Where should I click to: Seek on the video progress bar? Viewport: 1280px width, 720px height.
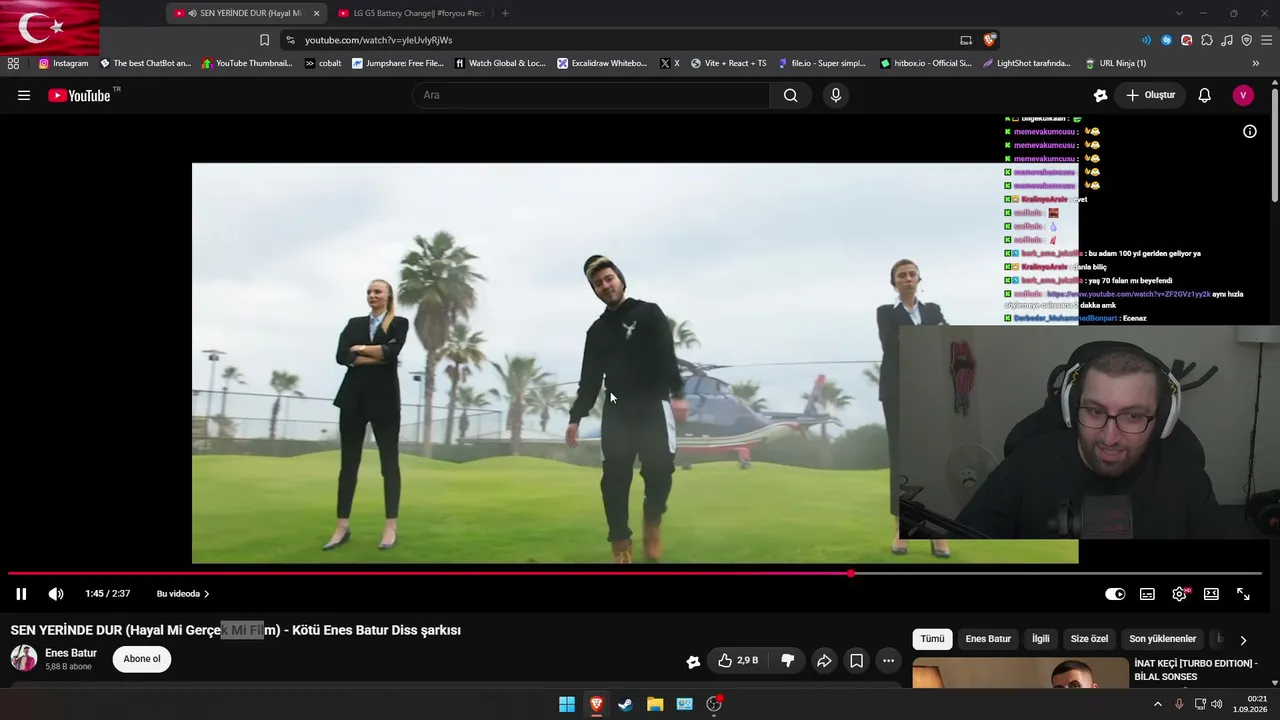[x=635, y=573]
